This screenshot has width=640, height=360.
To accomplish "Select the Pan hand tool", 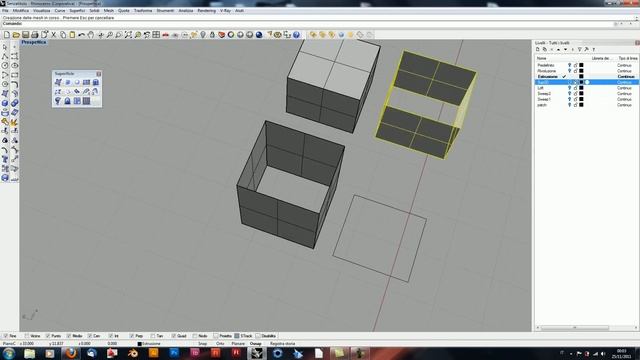I will 91,35.
